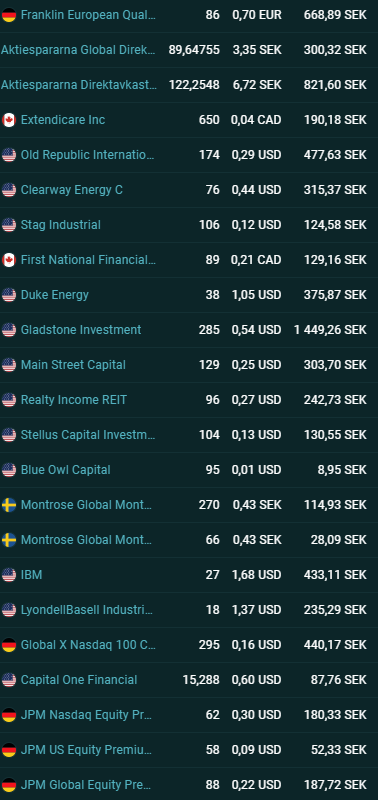Open the Main Street Capital link
Image resolution: width=378 pixels, height=800 pixels.
pyautogui.click(x=73, y=365)
